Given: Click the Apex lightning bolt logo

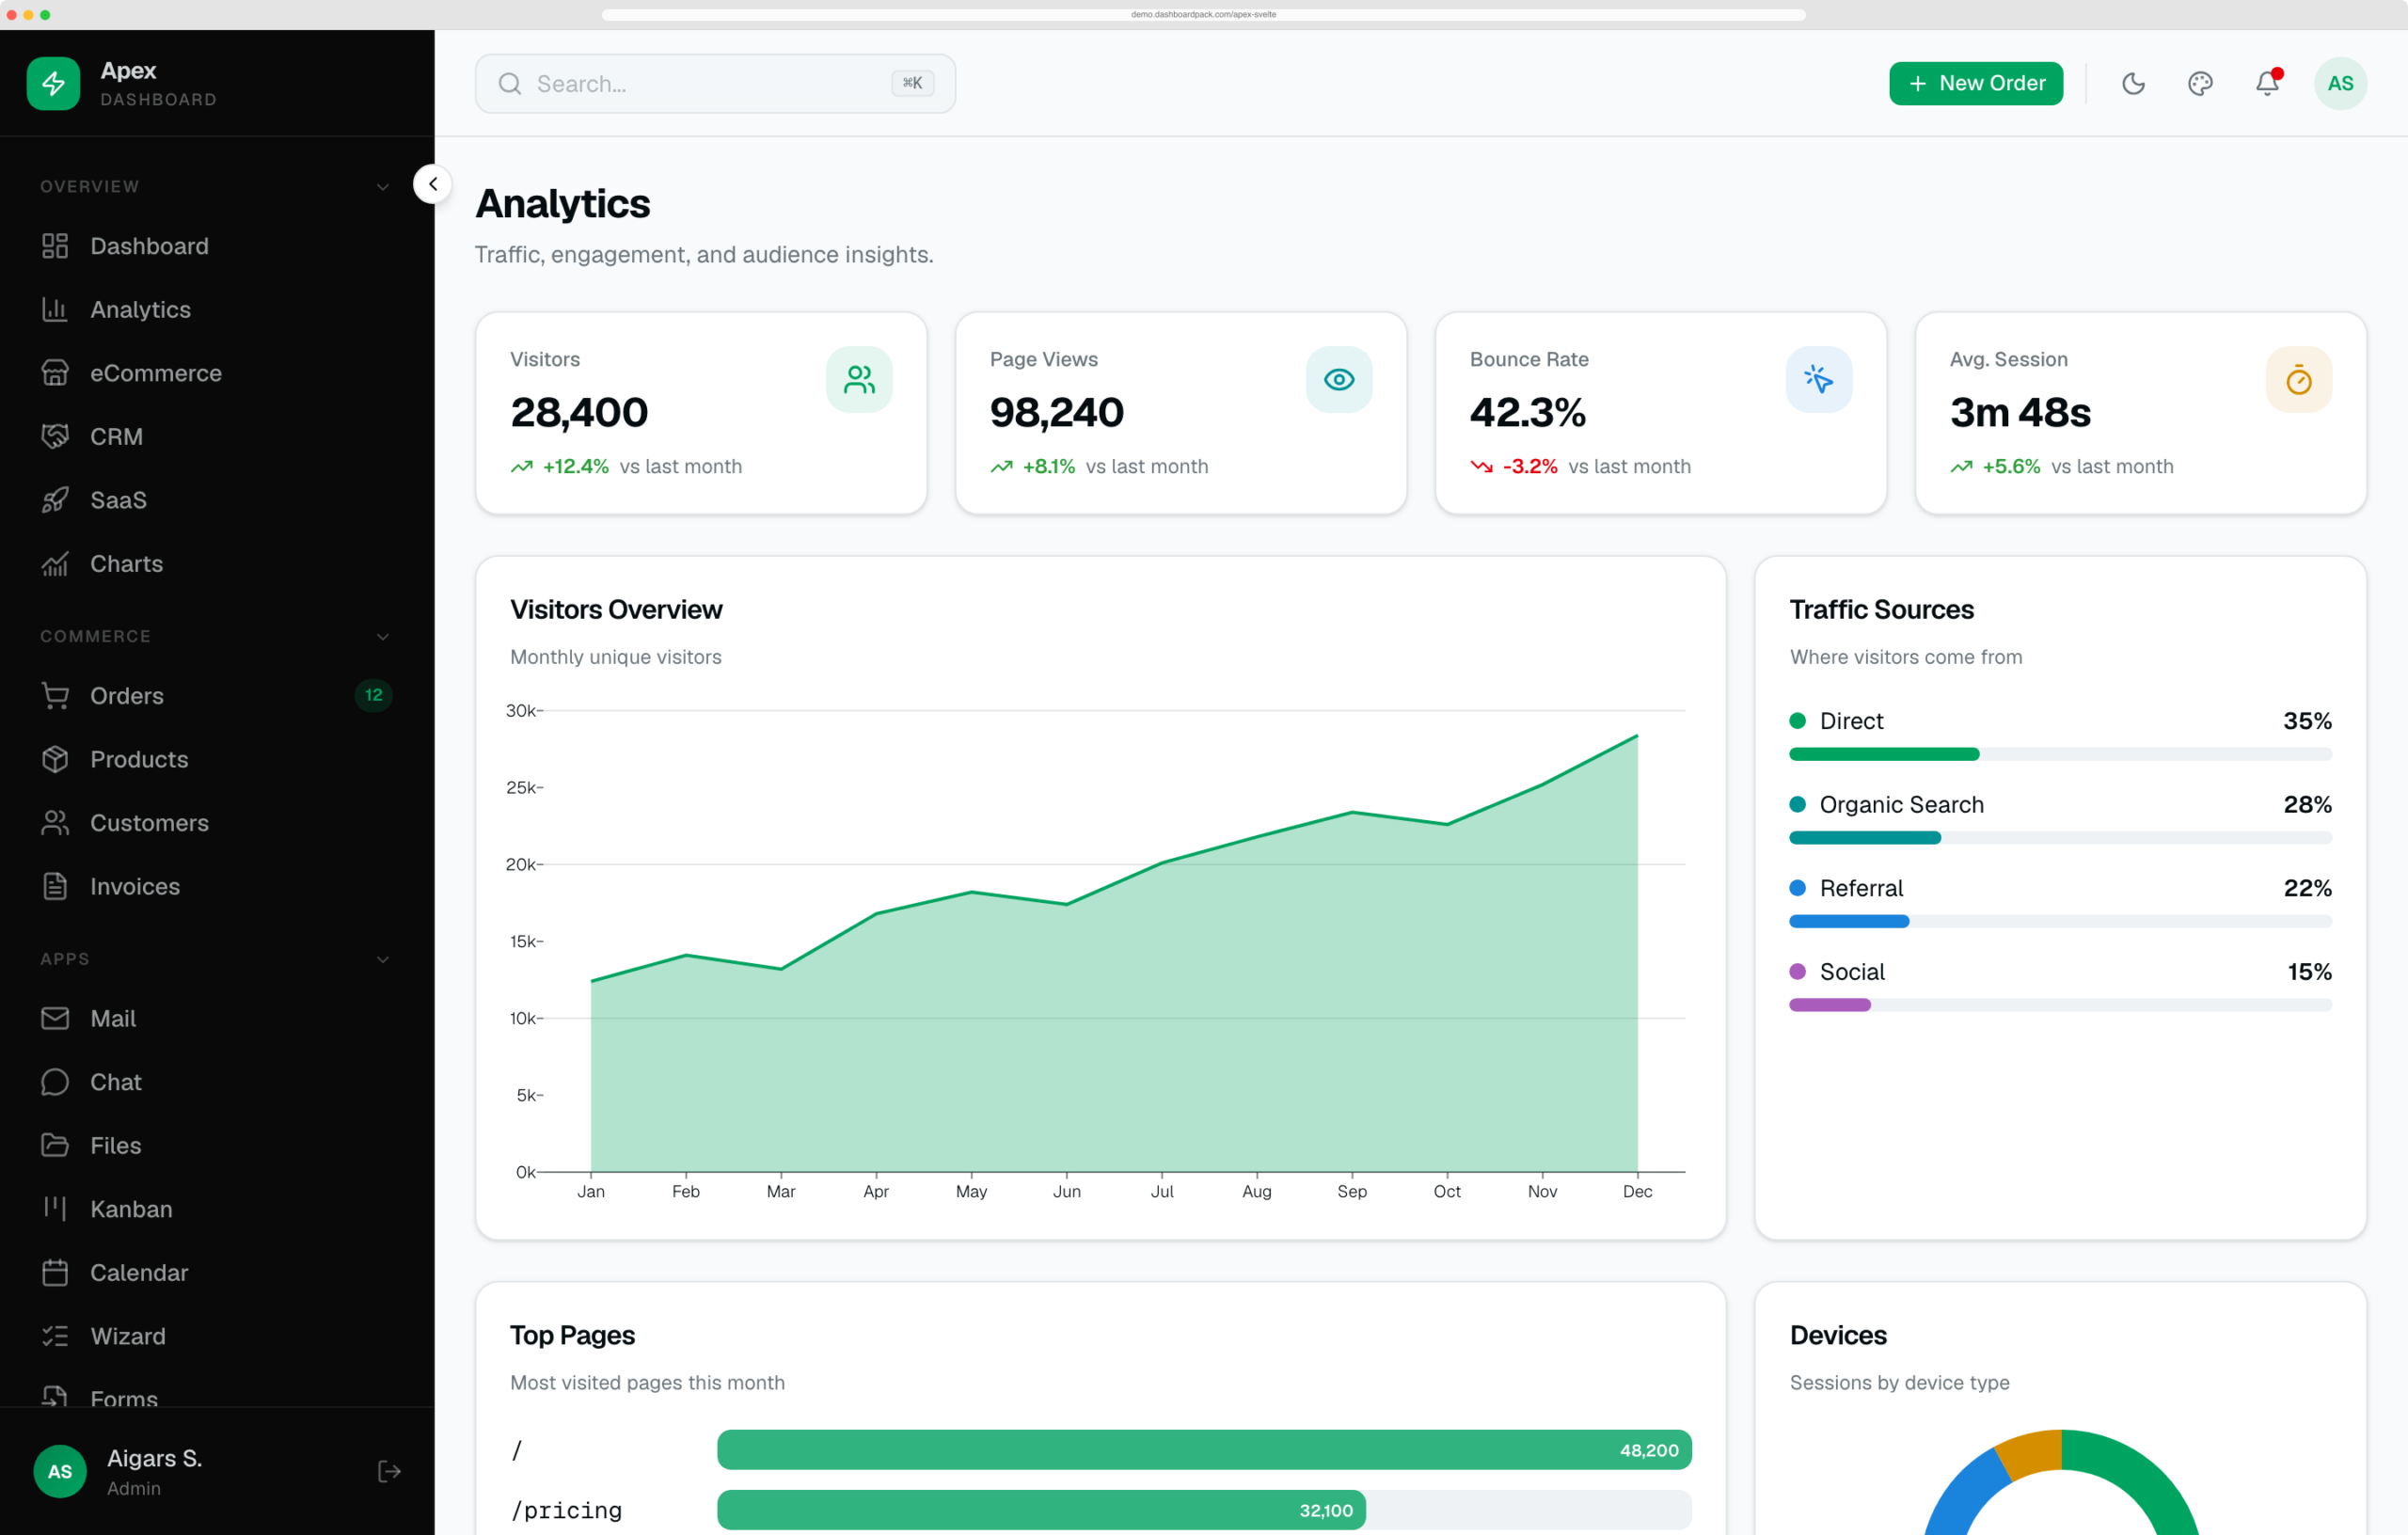Looking at the screenshot, I should pyautogui.click(x=53, y=83).
